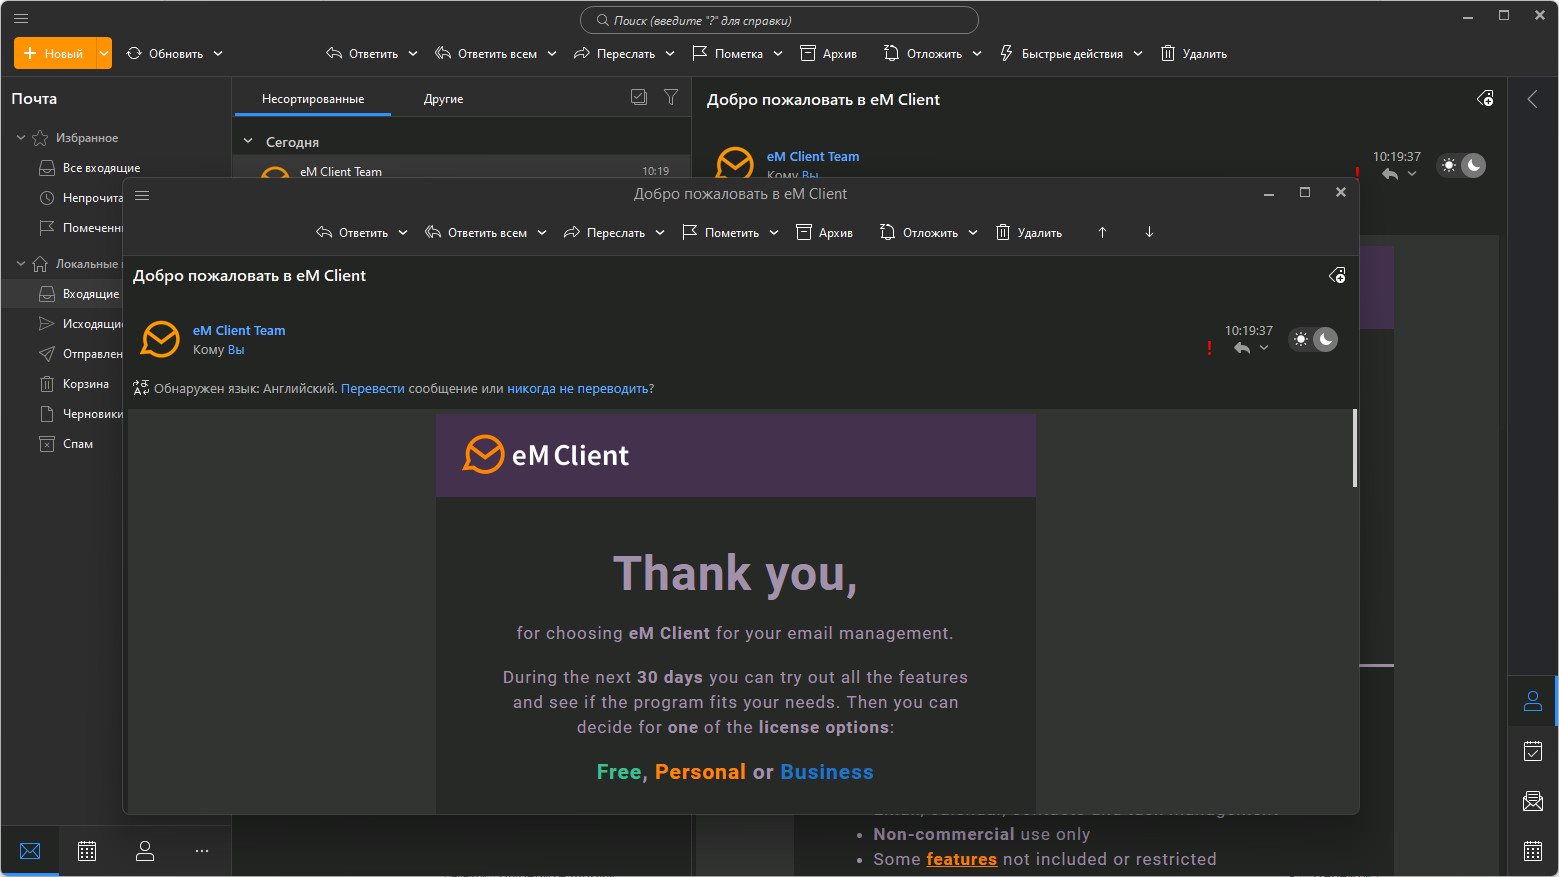Image resolution: width=1559 pixels, height=877 pixels.
Task: Open Calendar from bottom-left navigation
Action: point(87,851)
